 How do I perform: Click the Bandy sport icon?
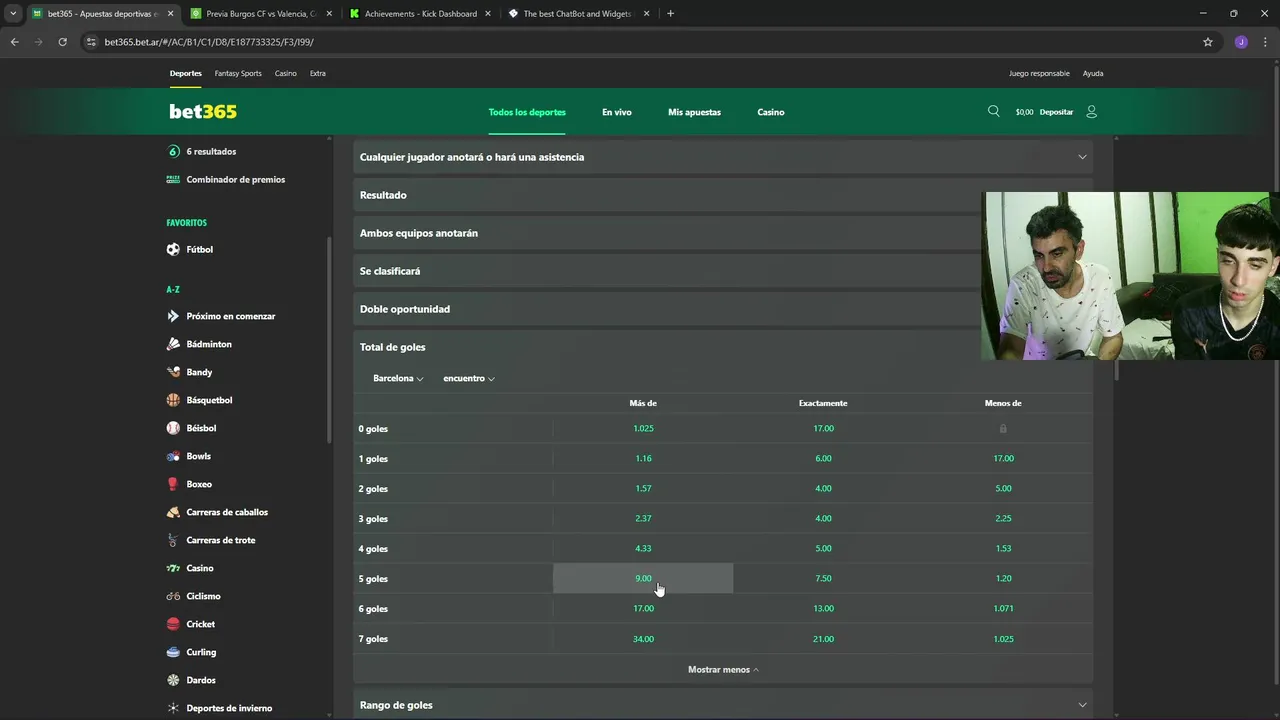click(173, 372)
